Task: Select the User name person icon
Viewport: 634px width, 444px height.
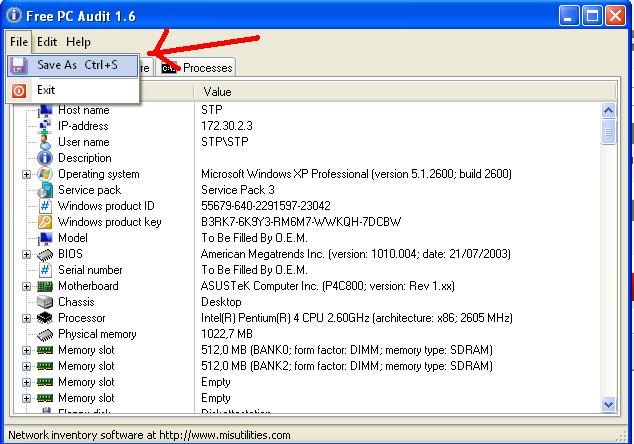Action: pos(45,142)
